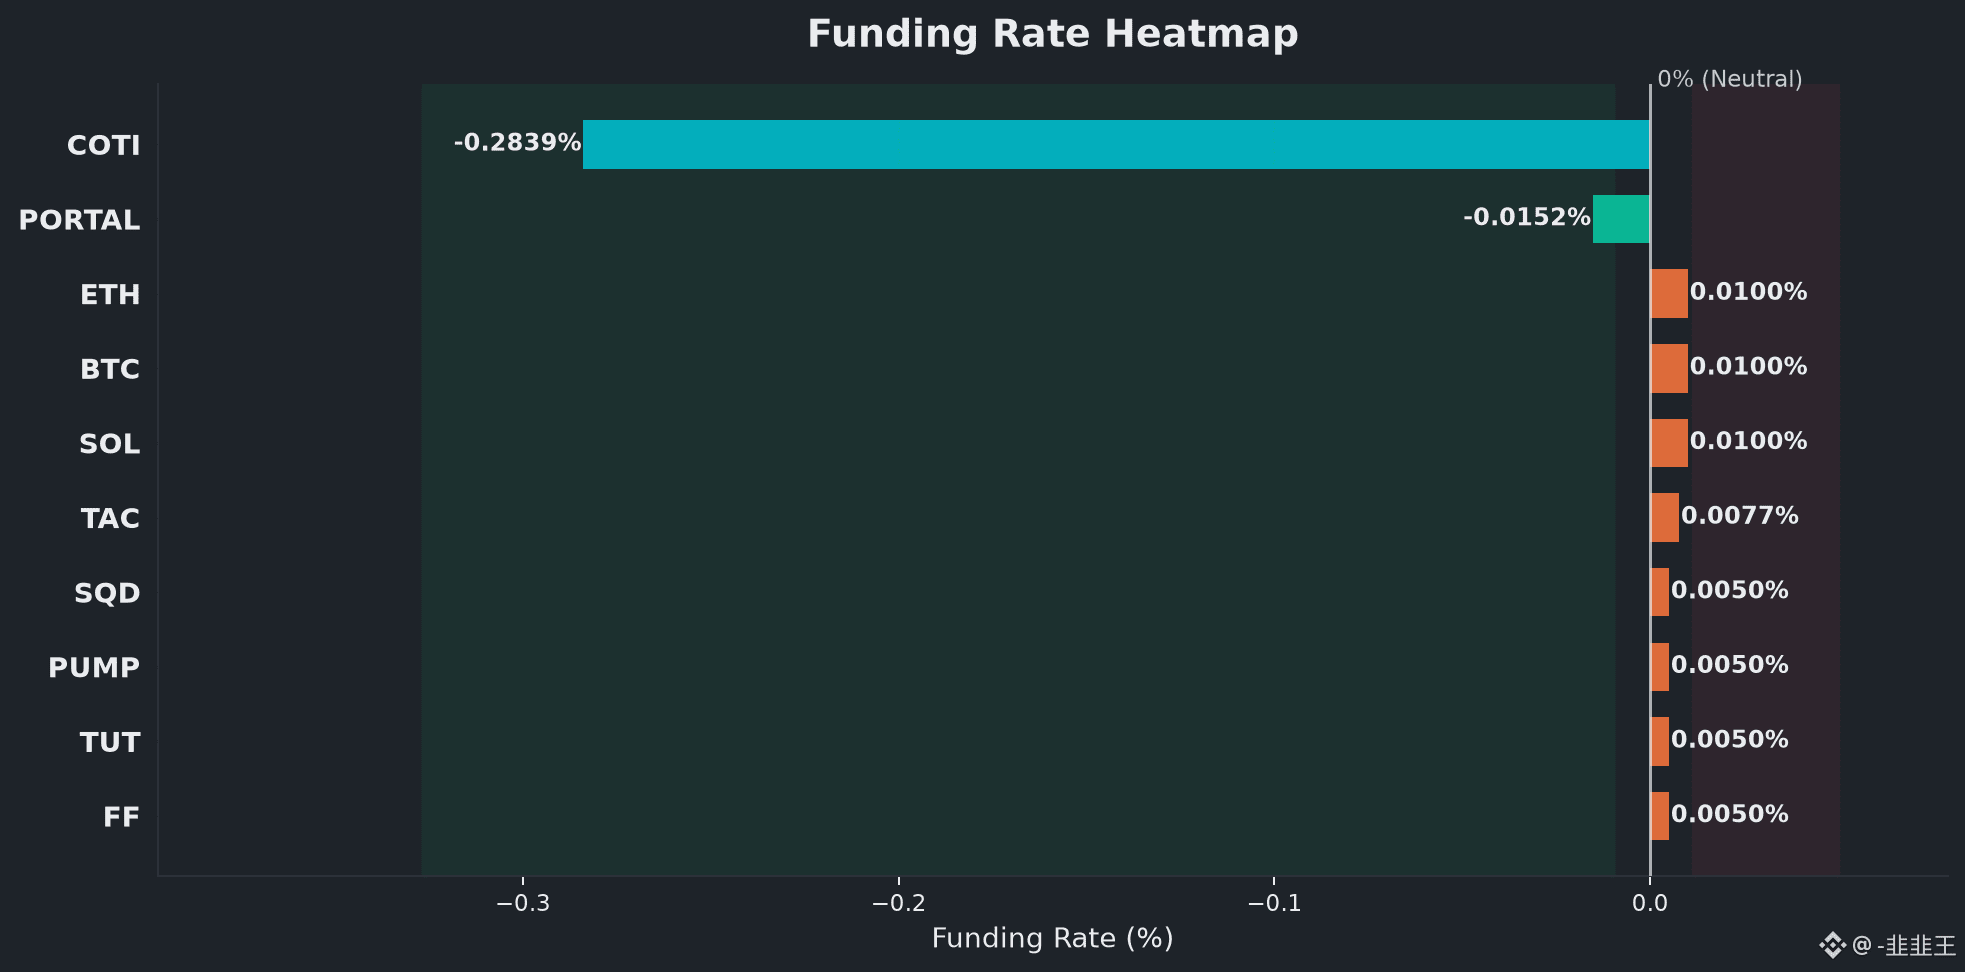Click the PUMP row label

point(94,668)
